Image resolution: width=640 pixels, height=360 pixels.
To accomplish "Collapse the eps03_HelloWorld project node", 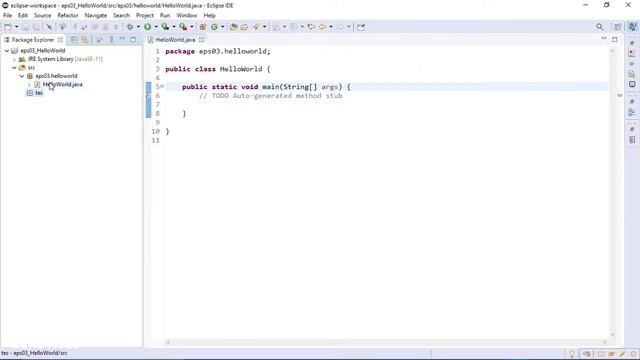I will tap(7, 51).
